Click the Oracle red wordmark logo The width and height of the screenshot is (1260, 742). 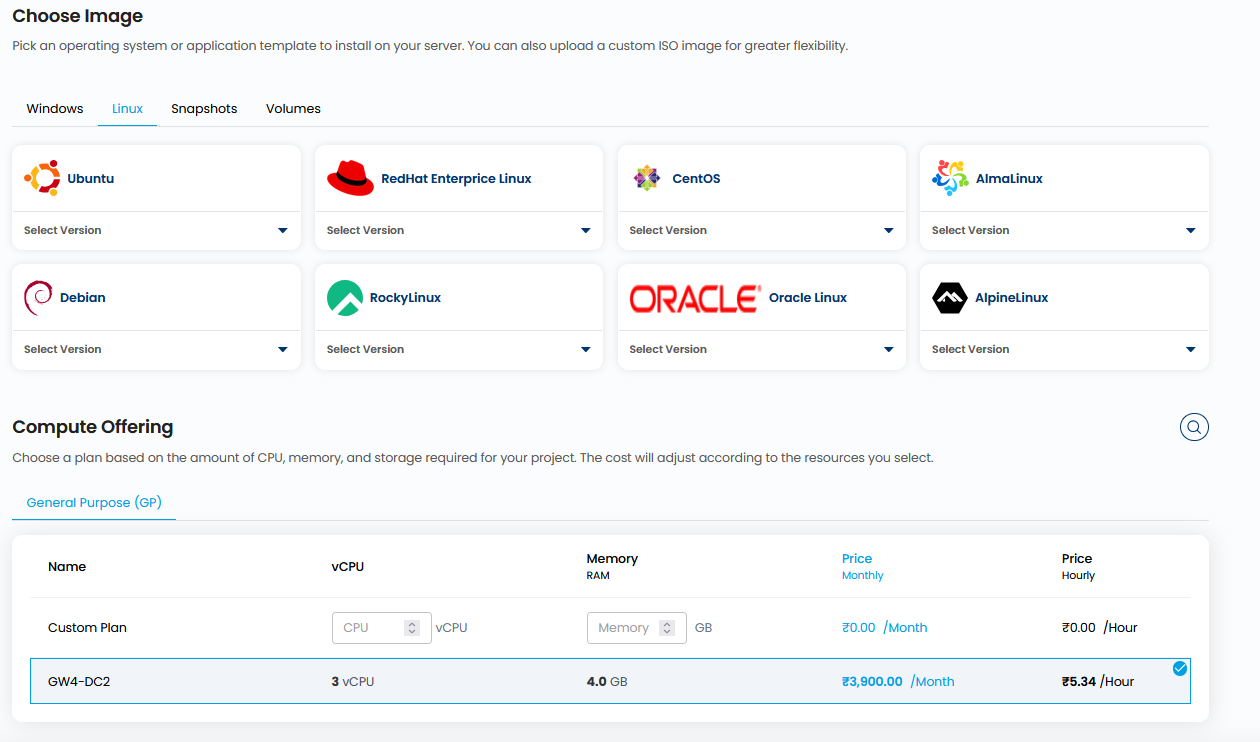point(695,298)
